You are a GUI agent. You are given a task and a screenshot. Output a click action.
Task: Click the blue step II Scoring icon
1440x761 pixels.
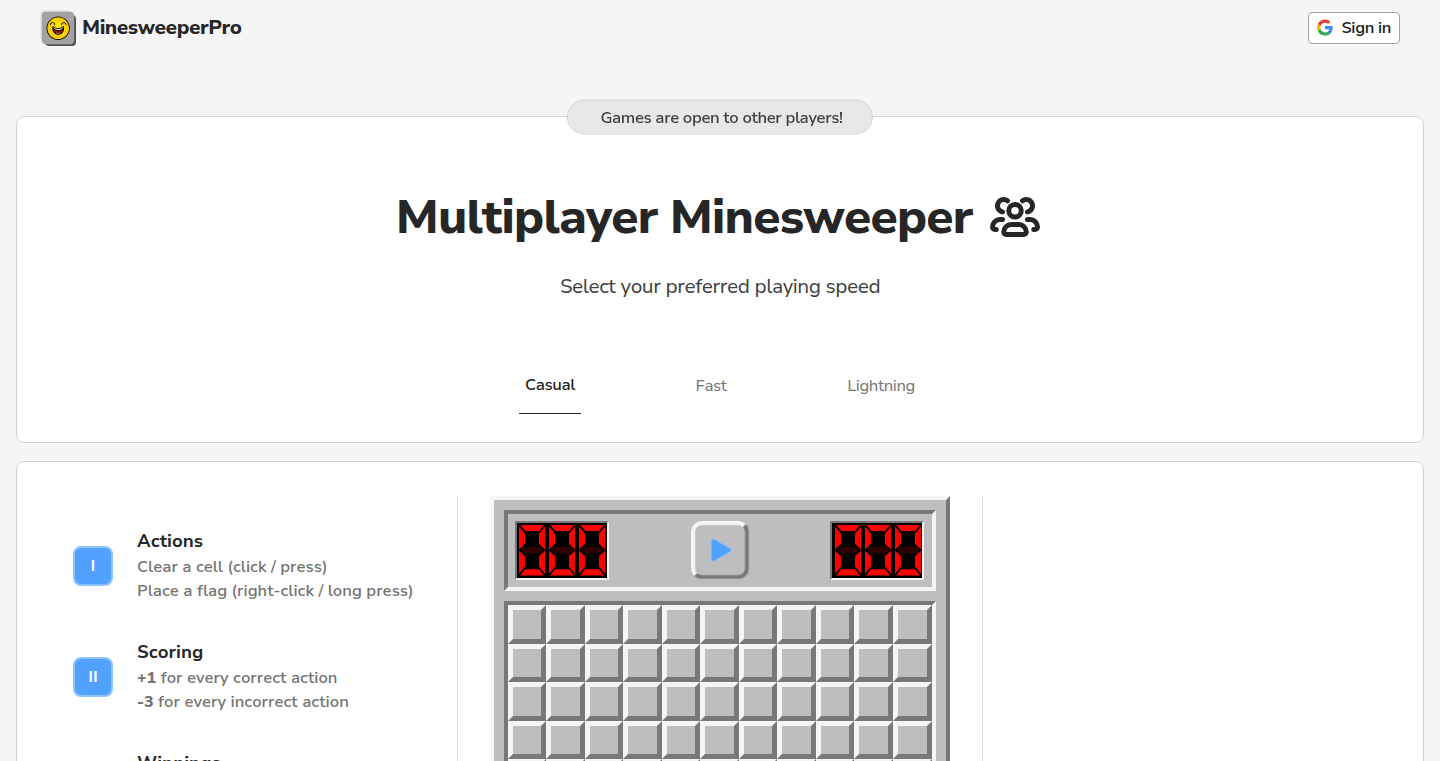click(x=93, y=677)
